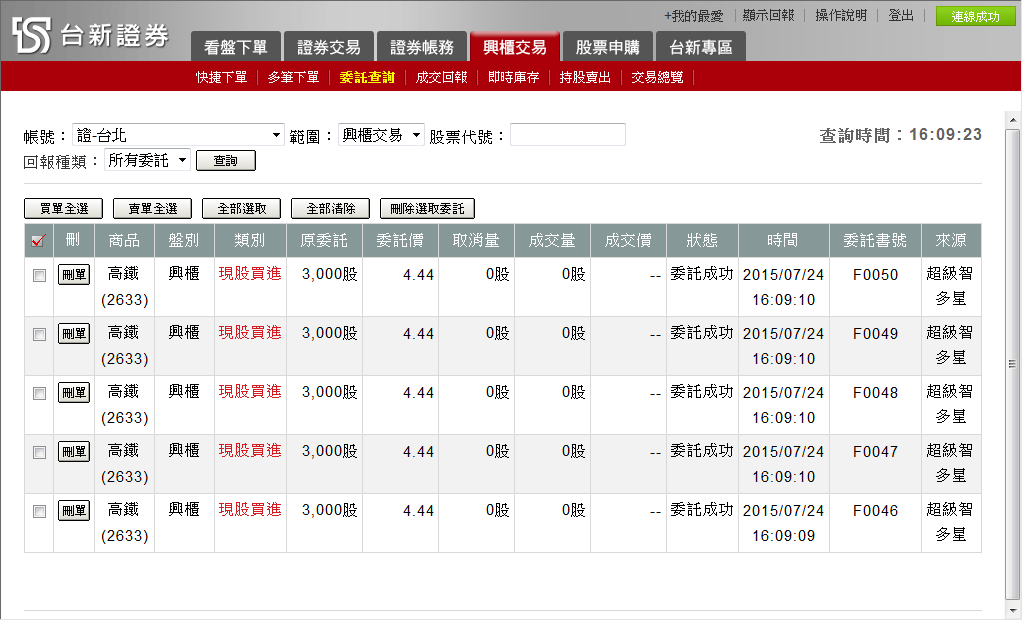Viewport: 1022px width, 621px height.
Task: Hit 刪單 icon for order F0047
Action: point(73,451)
